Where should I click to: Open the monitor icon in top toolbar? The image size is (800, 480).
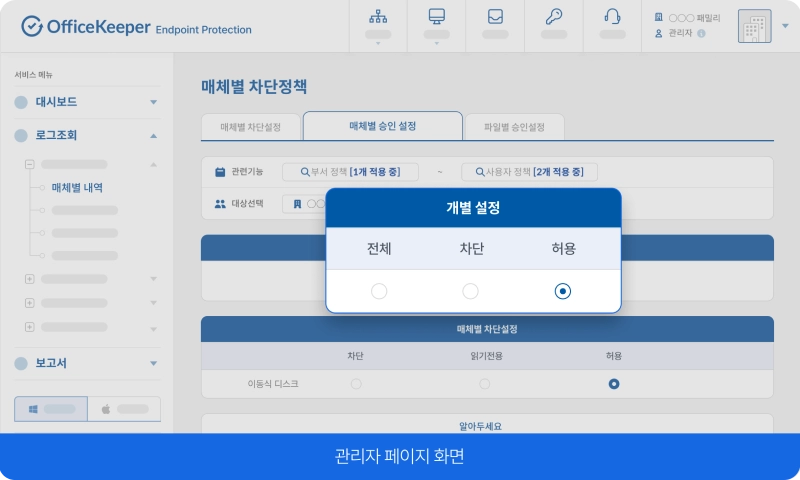coord(436,17)
